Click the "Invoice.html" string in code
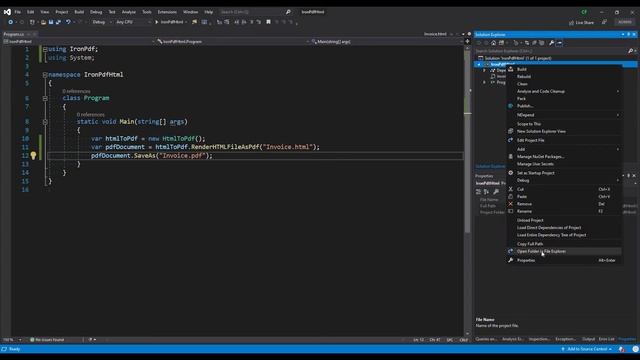640x360 pixels. [x=289, y=147]
